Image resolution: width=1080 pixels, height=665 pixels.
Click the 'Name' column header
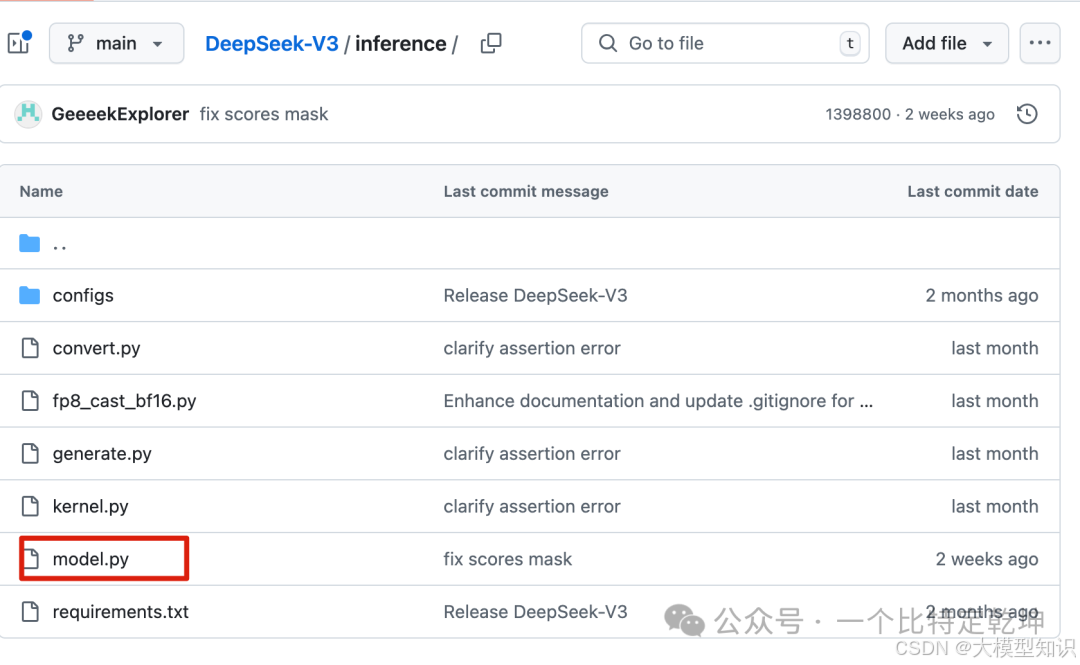(41, 192)
